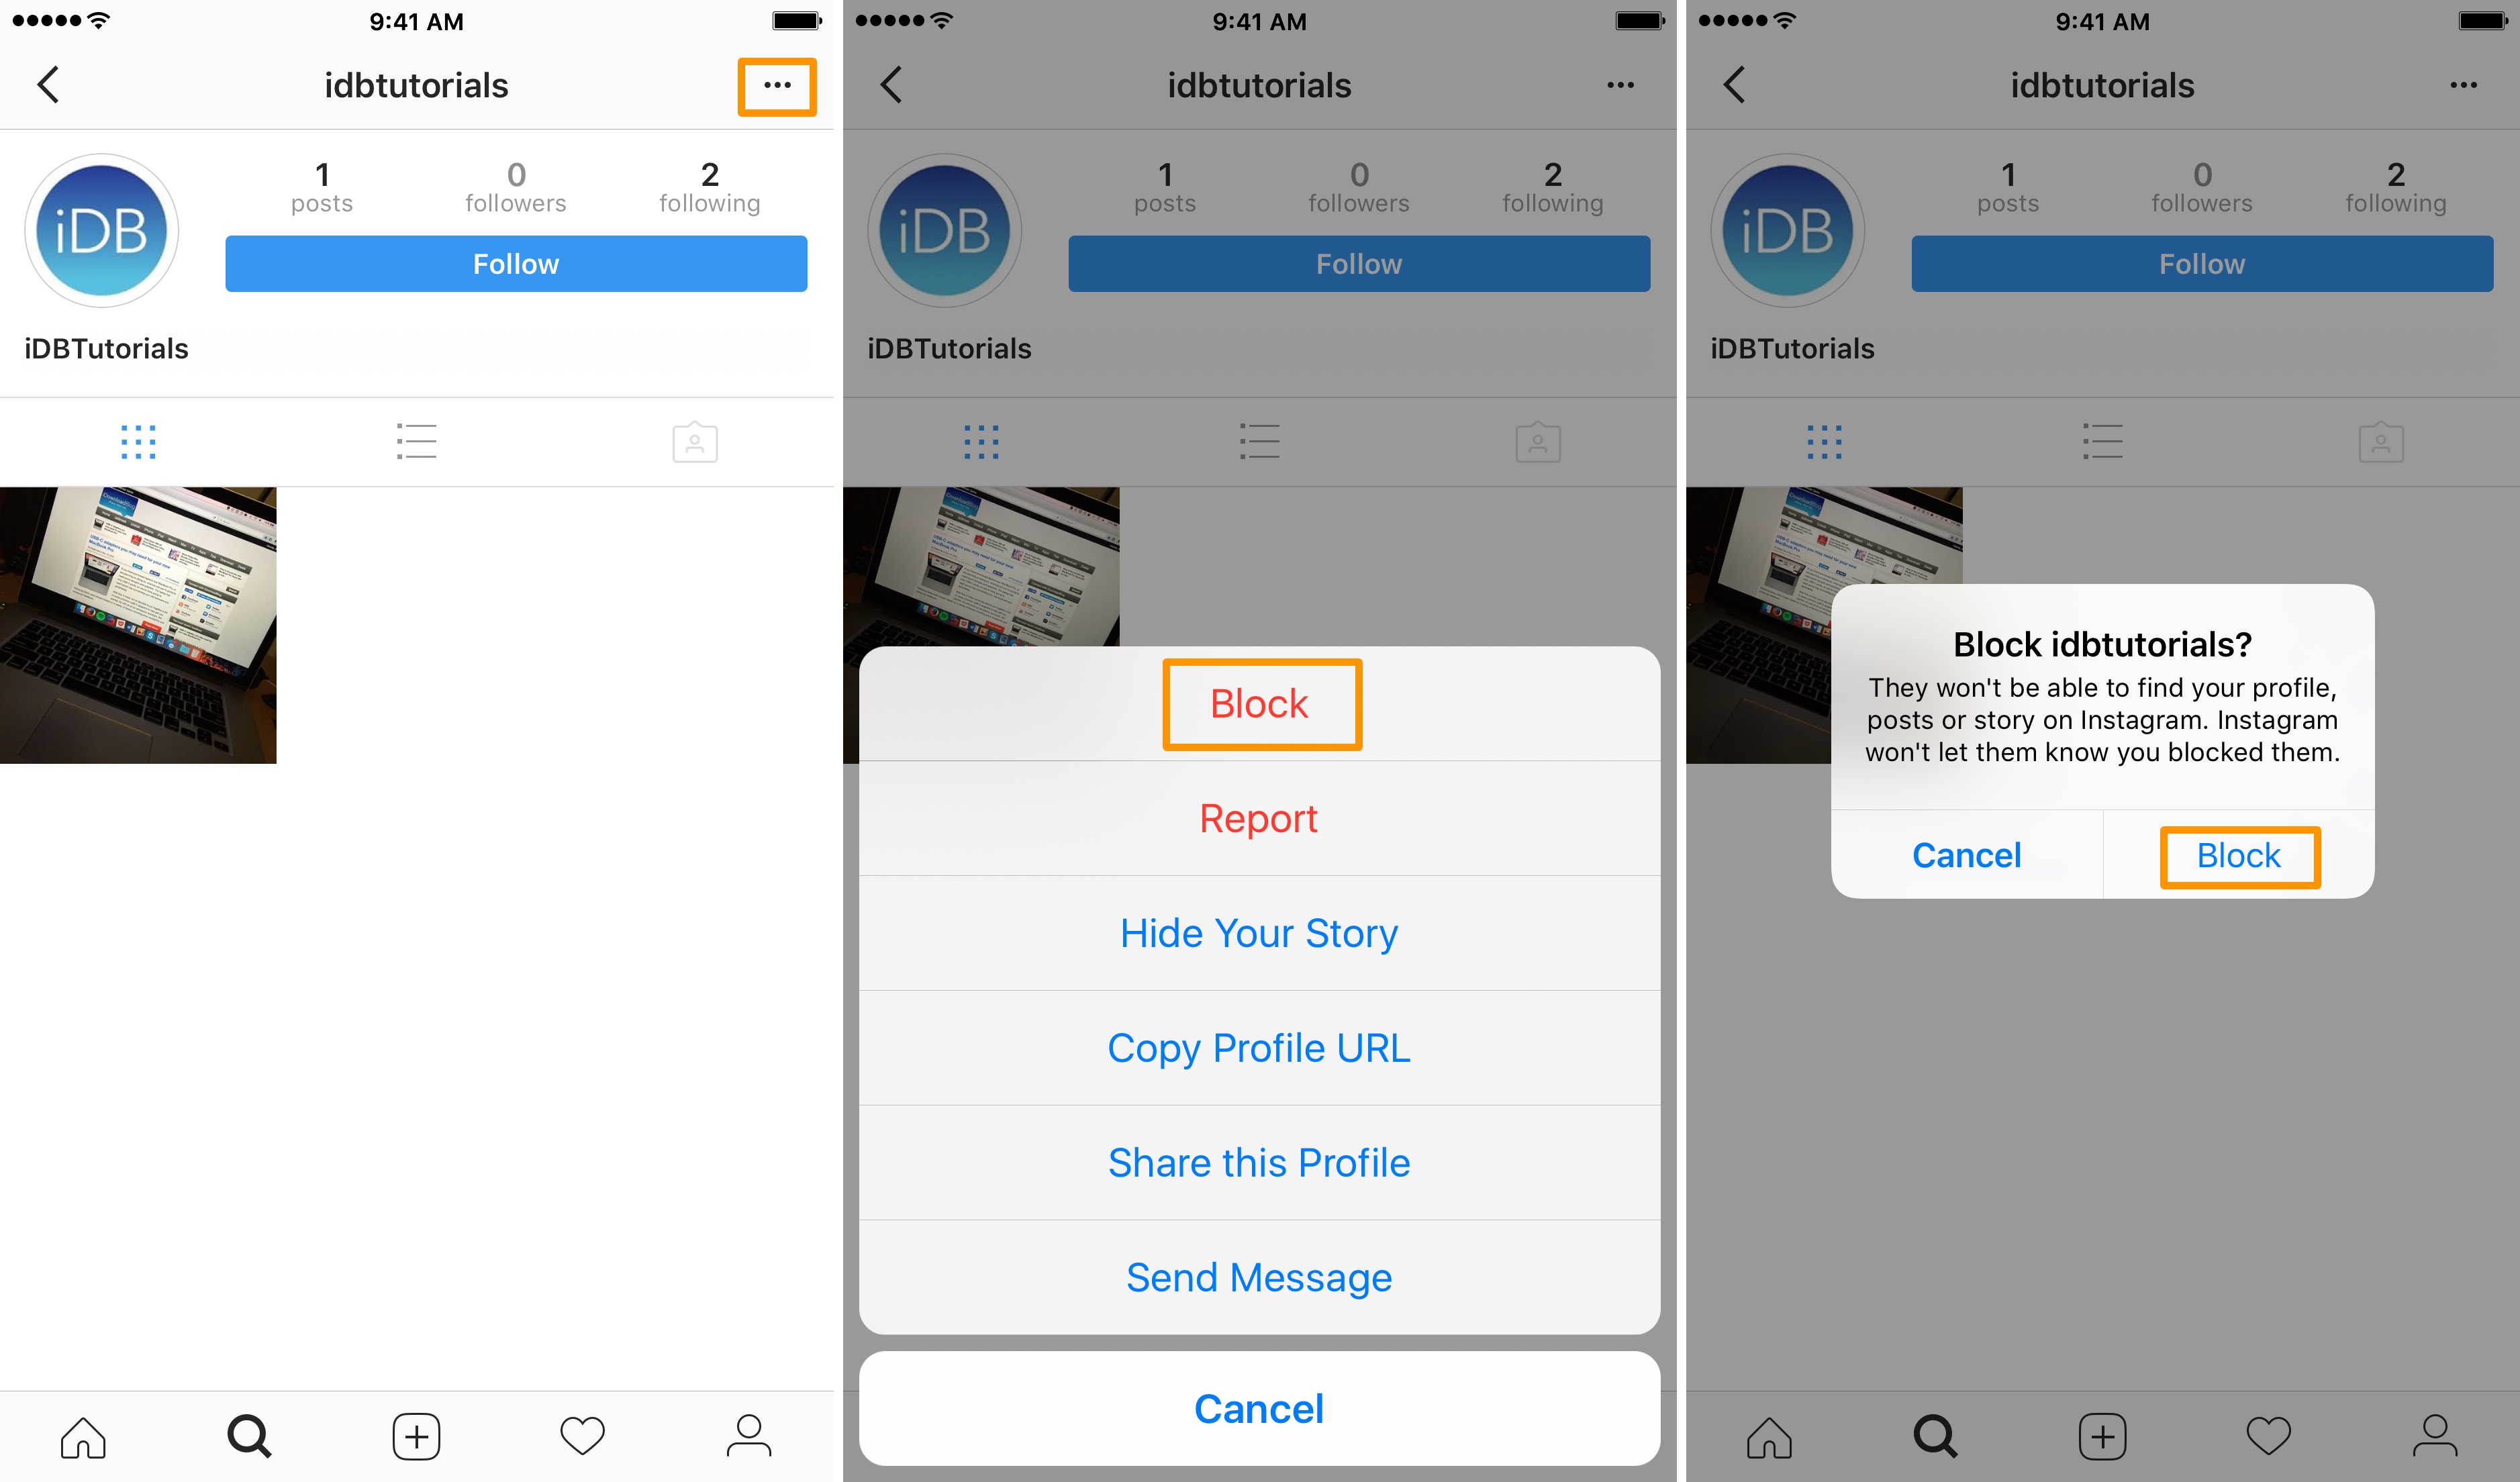
Task: Tap the grid view icon
Action: tap(138, 441)
